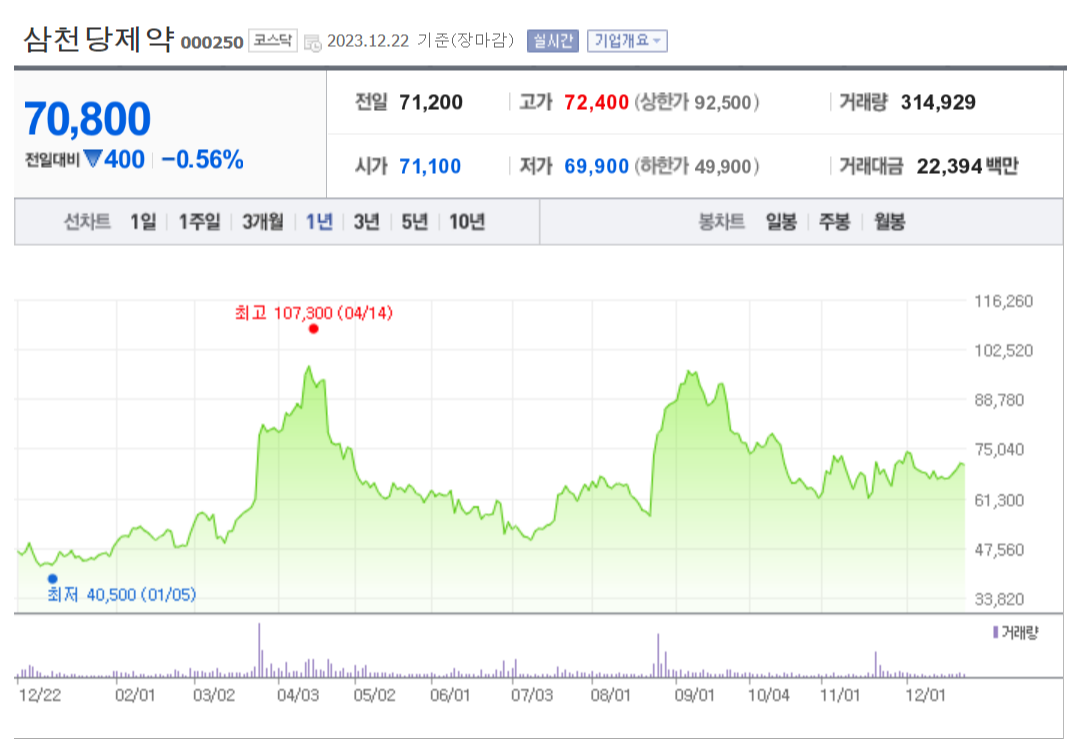Click the 거래대금 value 22,394 백만
The image size is (1067, 739).
pyautogui.click(x=967, y=166)
